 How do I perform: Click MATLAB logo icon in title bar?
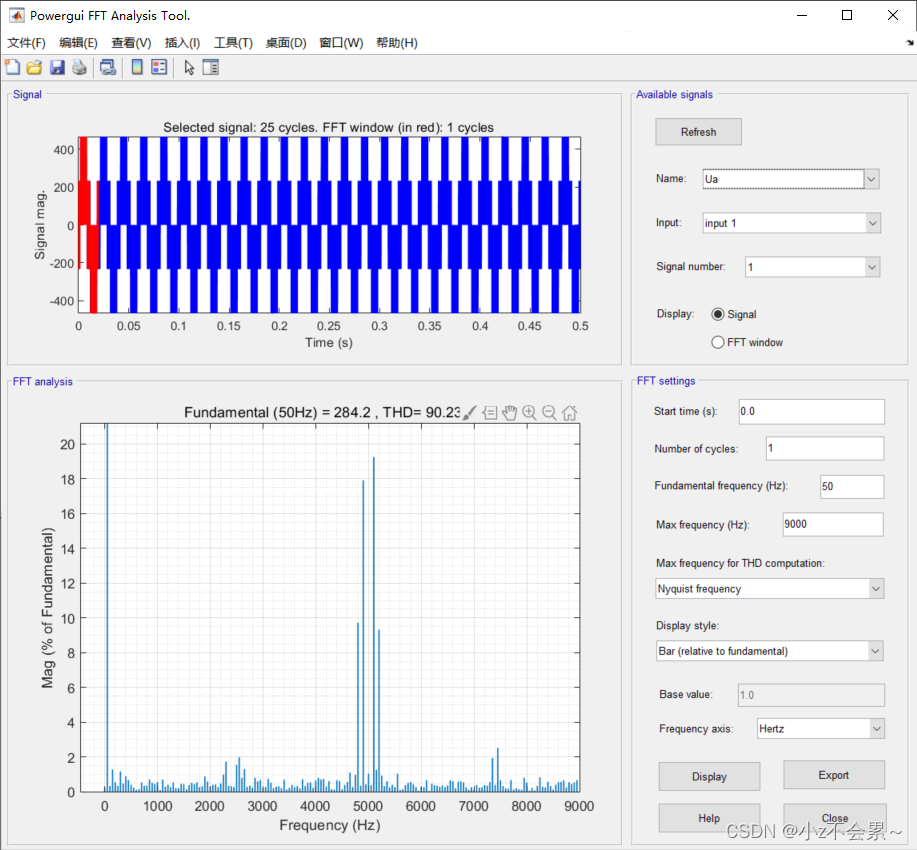click(x=16, y=15)
